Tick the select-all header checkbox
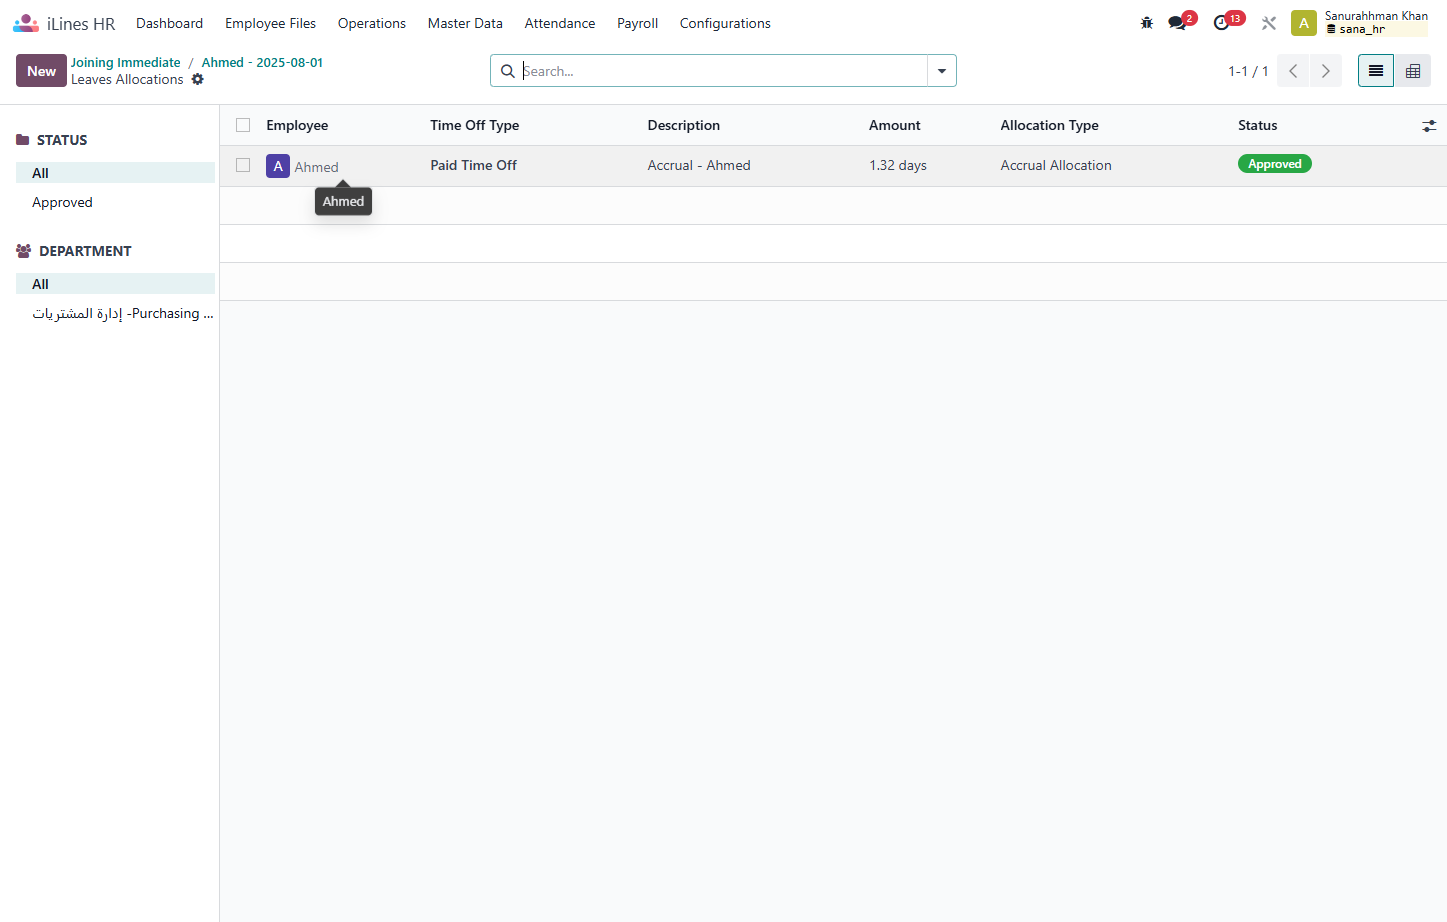The width and height of the screenshot is (1447, 922). tap(243, 125)
